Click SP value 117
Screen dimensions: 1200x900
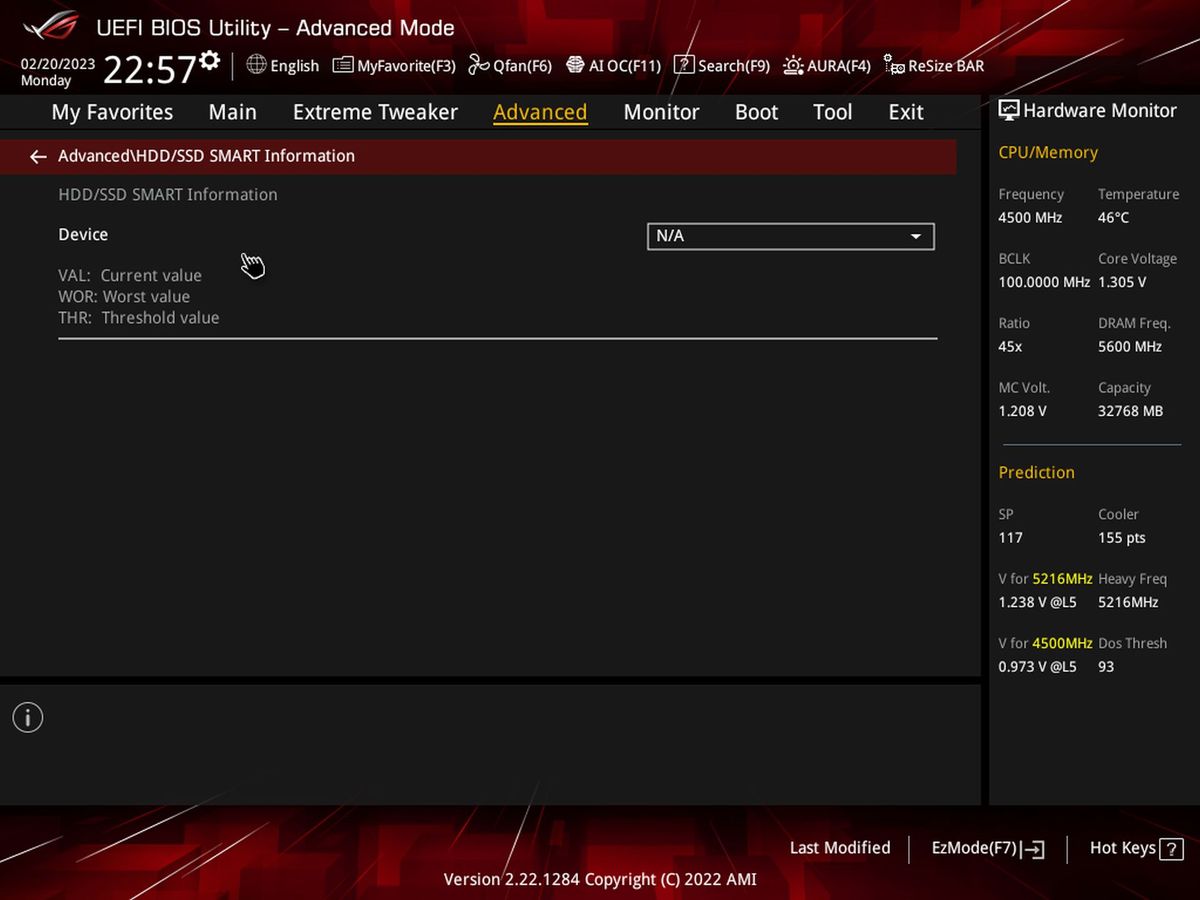click(1010, 538)
